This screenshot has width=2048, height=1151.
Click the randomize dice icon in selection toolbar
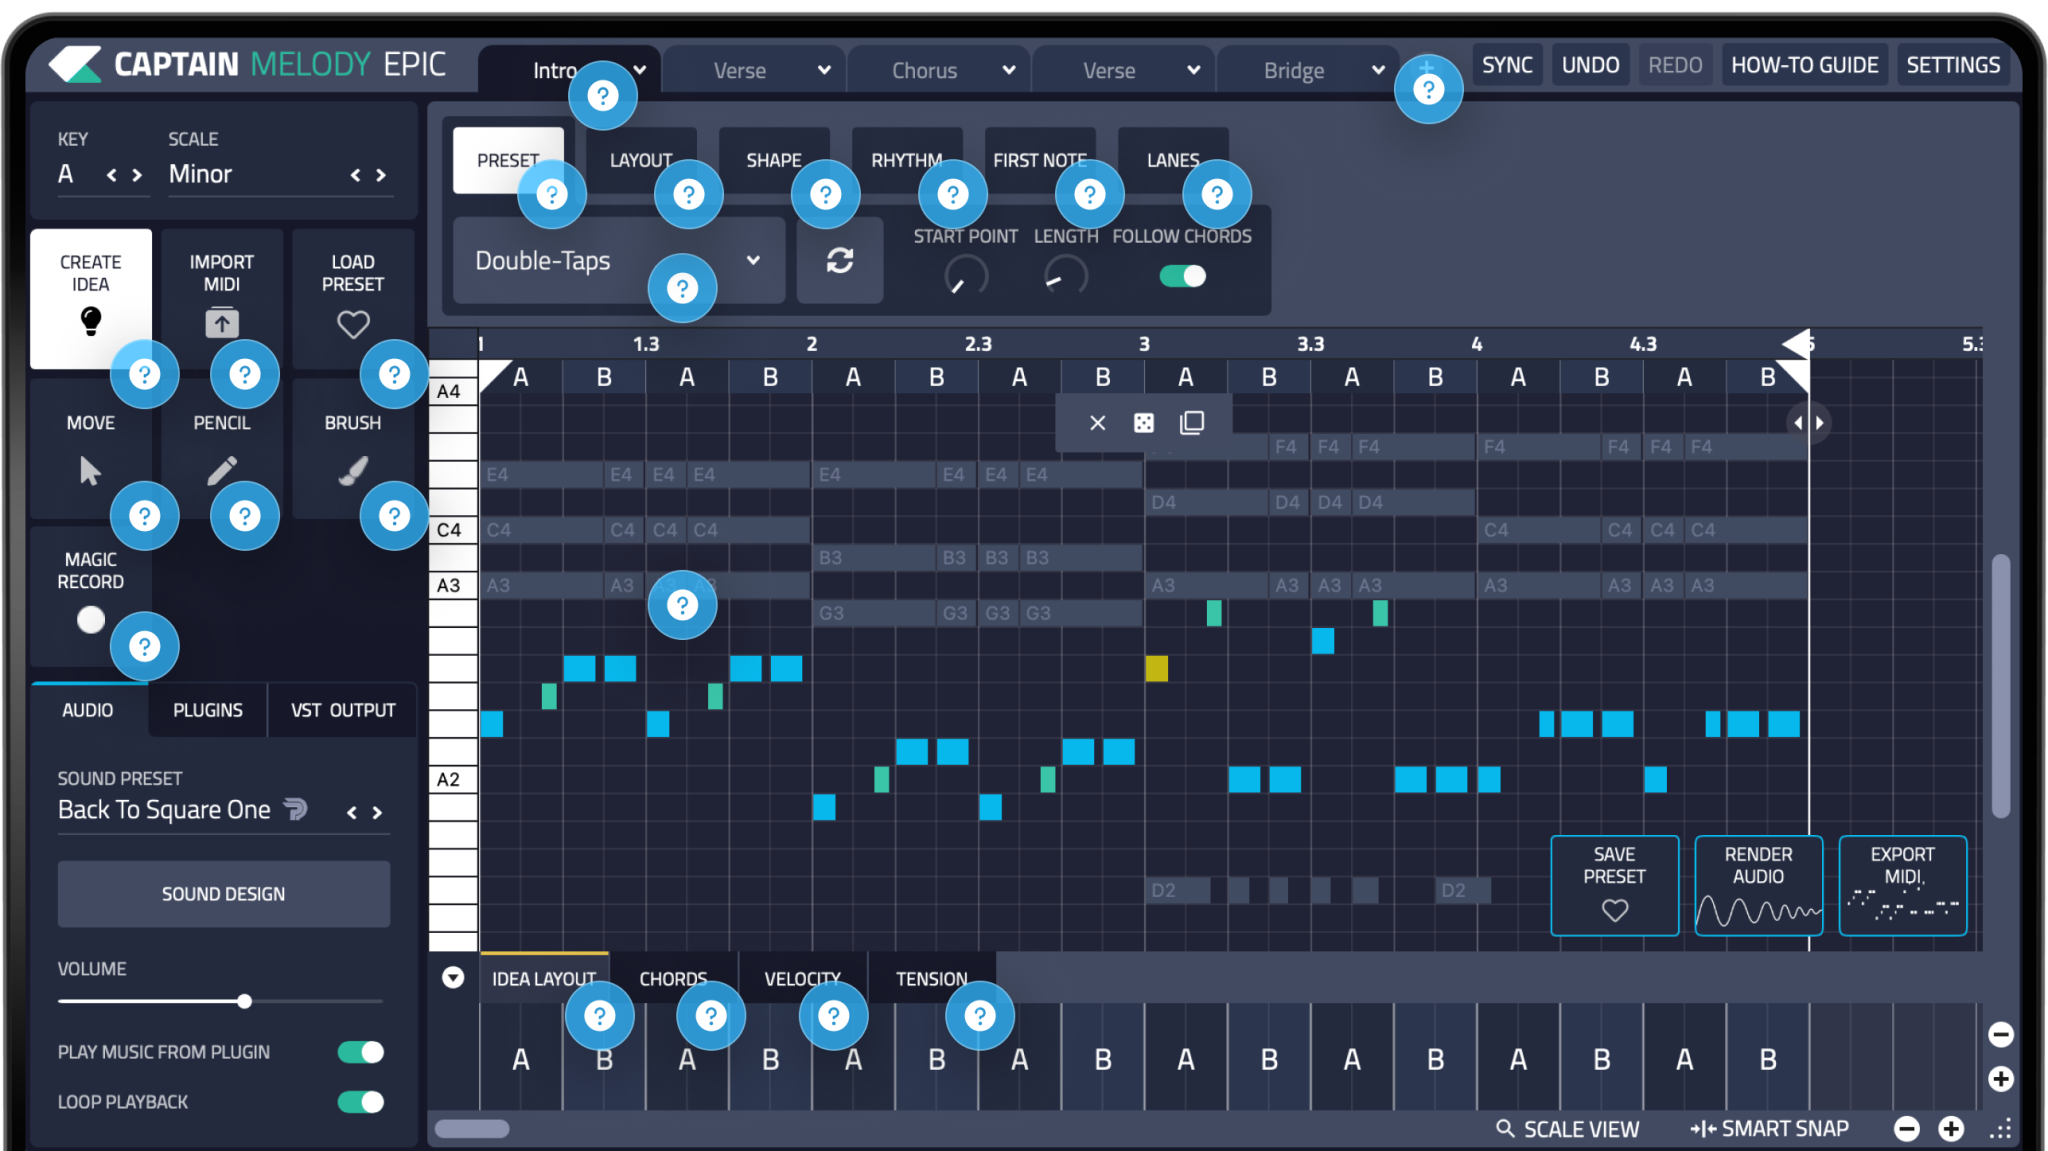click(1144, 423)
